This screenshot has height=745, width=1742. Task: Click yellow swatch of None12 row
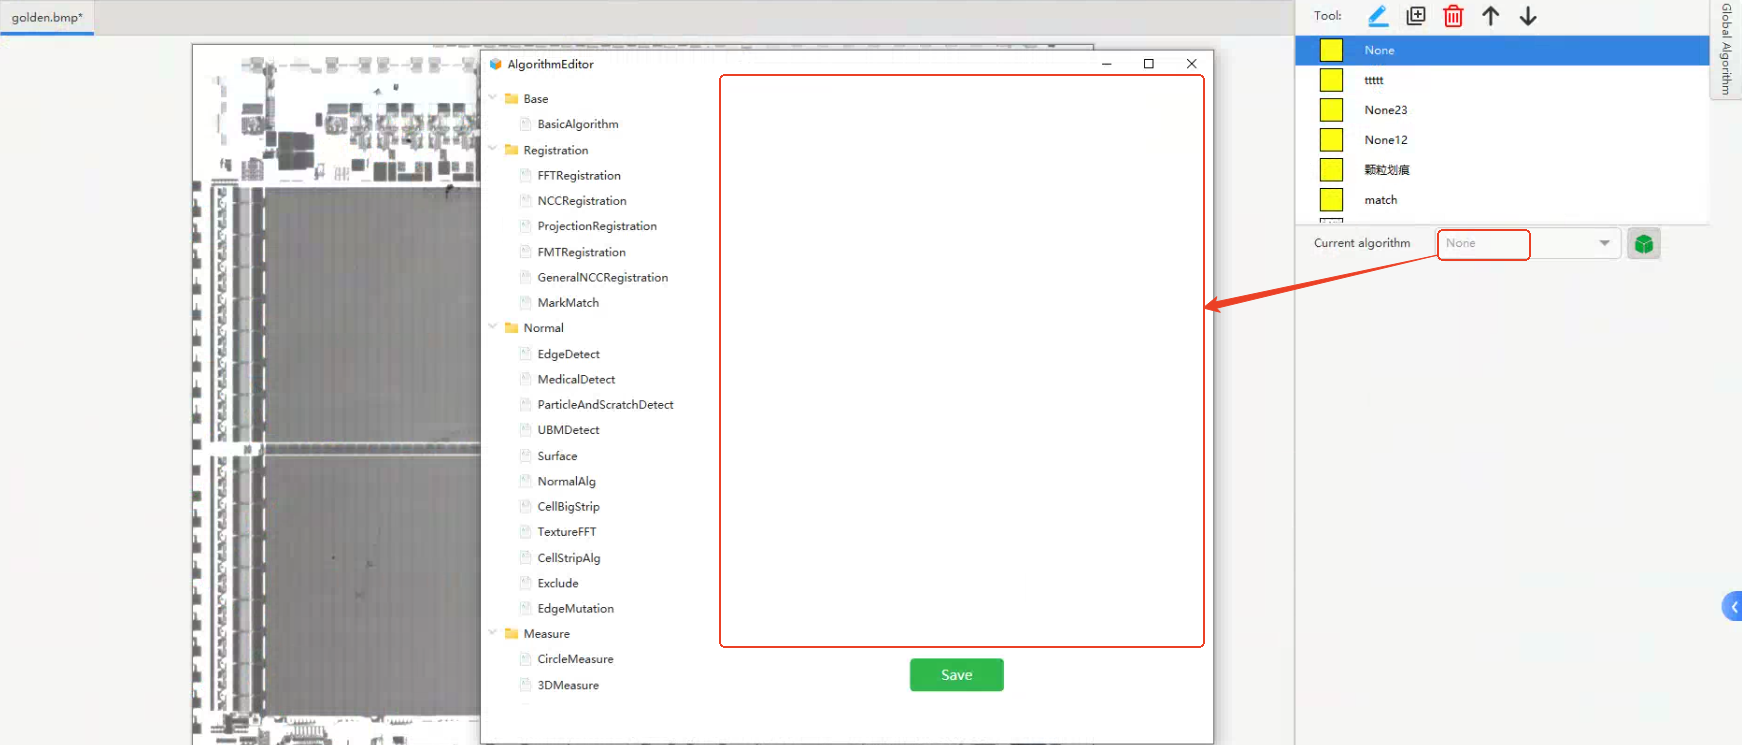(x=1331, y=140)
